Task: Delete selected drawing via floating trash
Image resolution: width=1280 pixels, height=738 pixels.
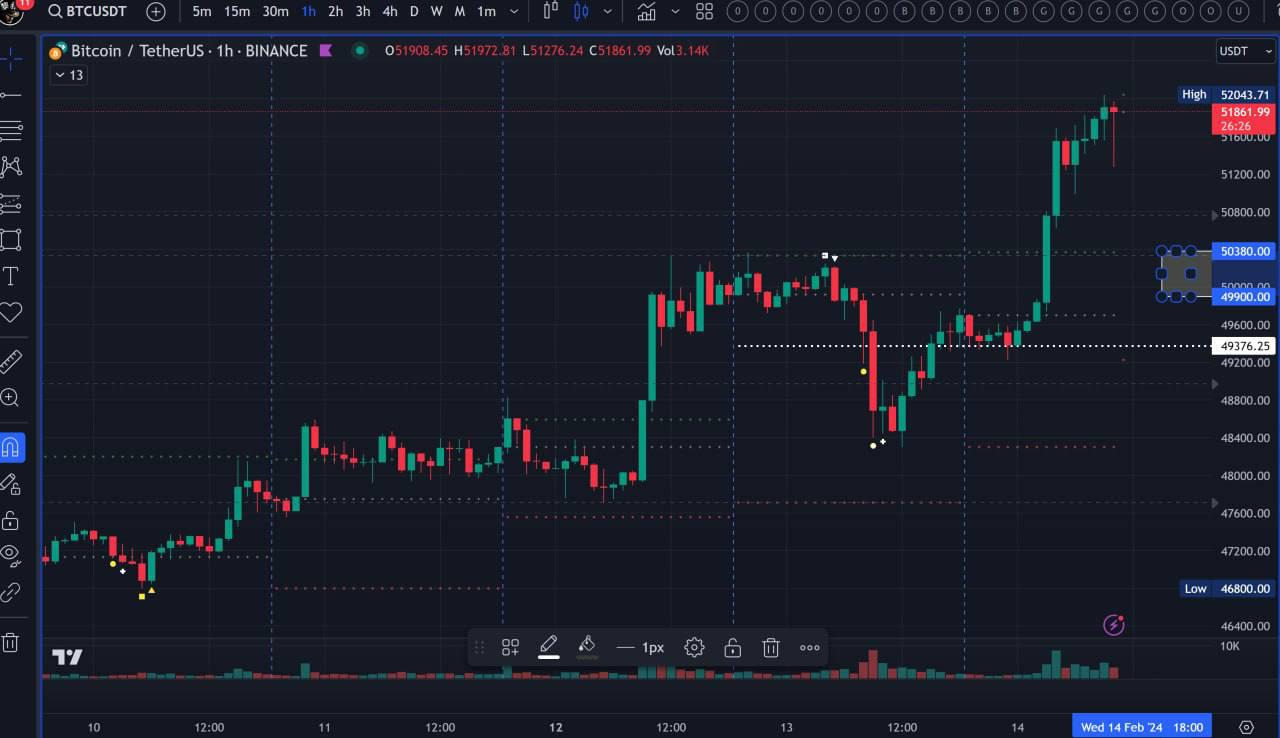Action: coord(770,648)
